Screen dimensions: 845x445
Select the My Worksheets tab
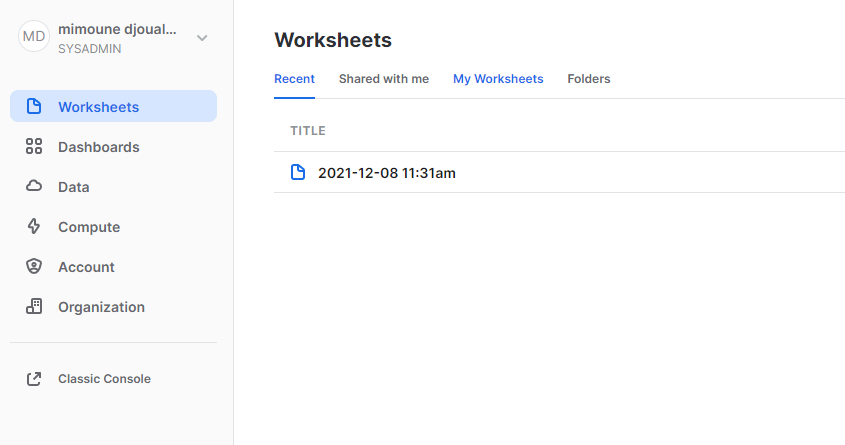click(498, 79)
